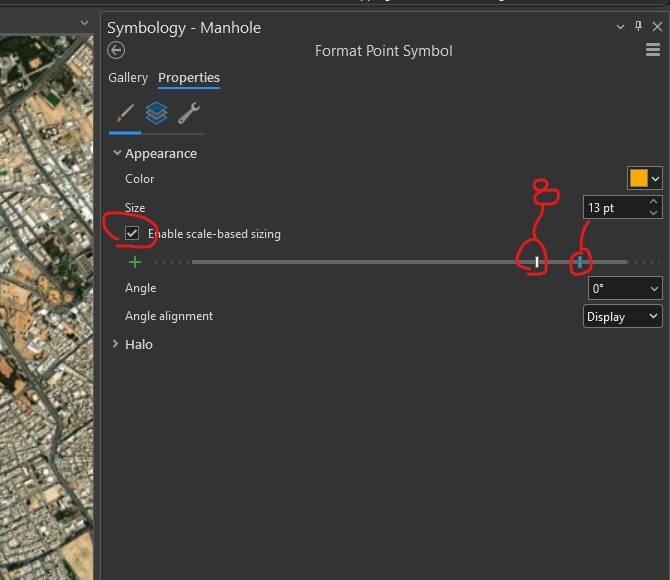670x580 pixels.
Task: Open the Angle dropdown
Action: pyautogui.click(x=625, y=289)
